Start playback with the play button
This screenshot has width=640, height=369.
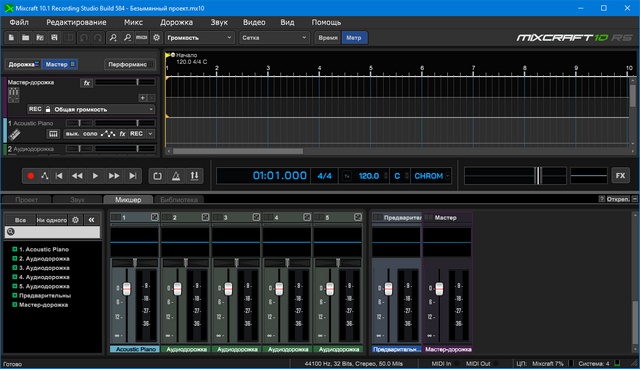[95, 176]
